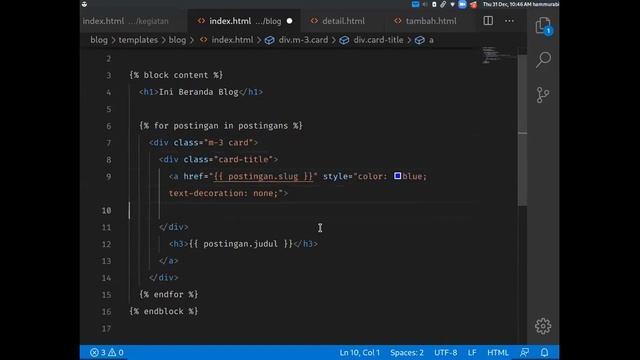Click '{{ postingan.judul }}' text
The image size is (640, 360).
click(x=241, y=244)
